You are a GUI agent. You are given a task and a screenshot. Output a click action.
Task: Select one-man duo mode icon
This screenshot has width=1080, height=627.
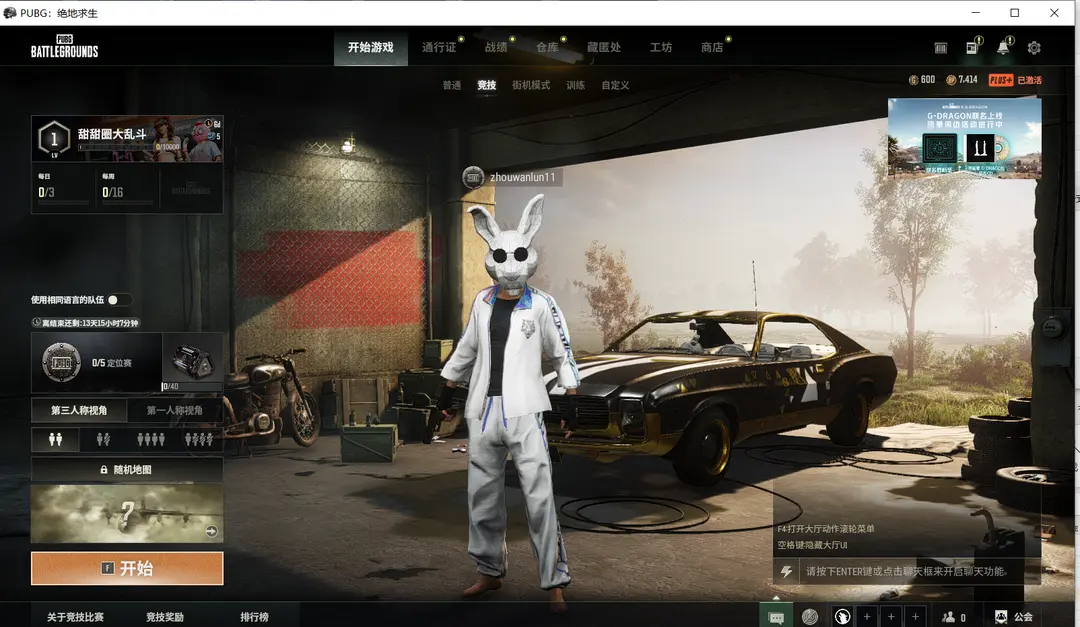tap(103, 439)
